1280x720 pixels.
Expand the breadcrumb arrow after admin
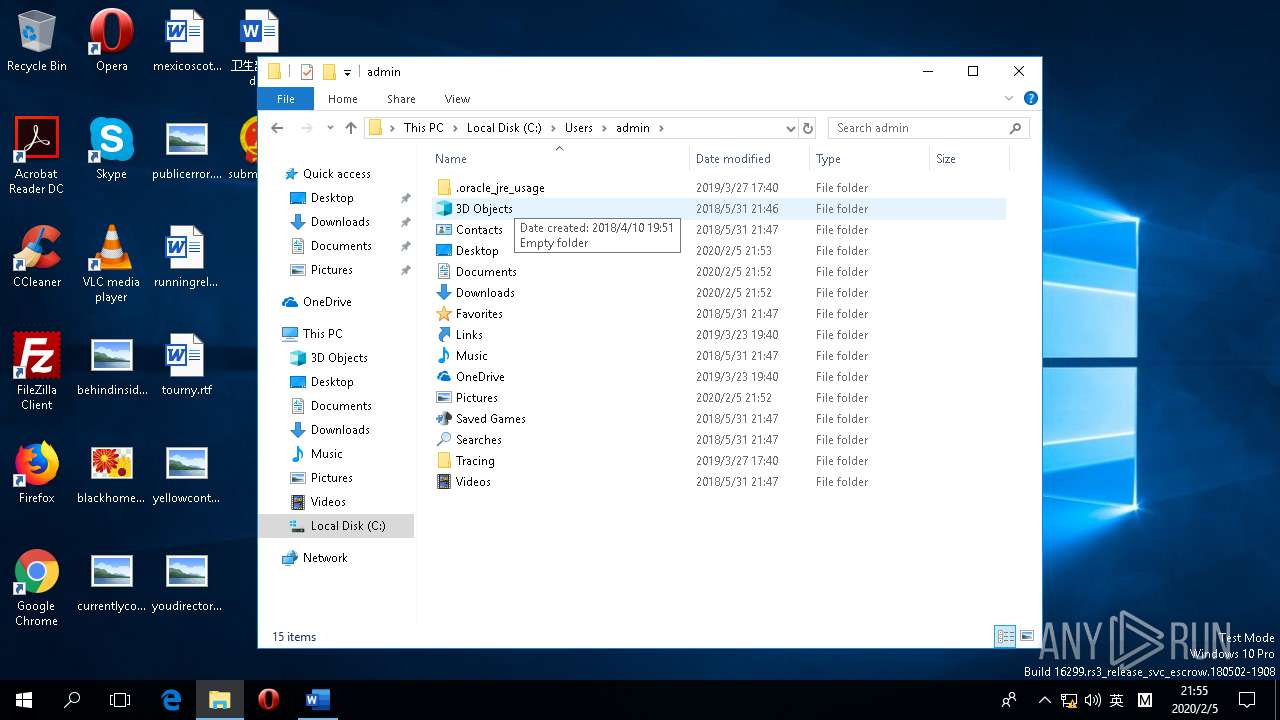661,128
